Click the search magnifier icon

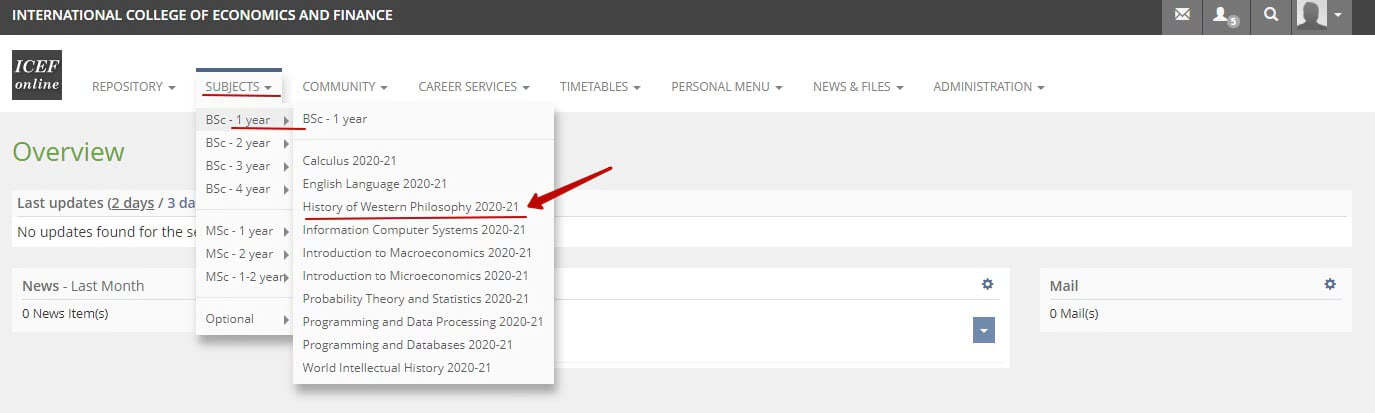coord(1270,16)
